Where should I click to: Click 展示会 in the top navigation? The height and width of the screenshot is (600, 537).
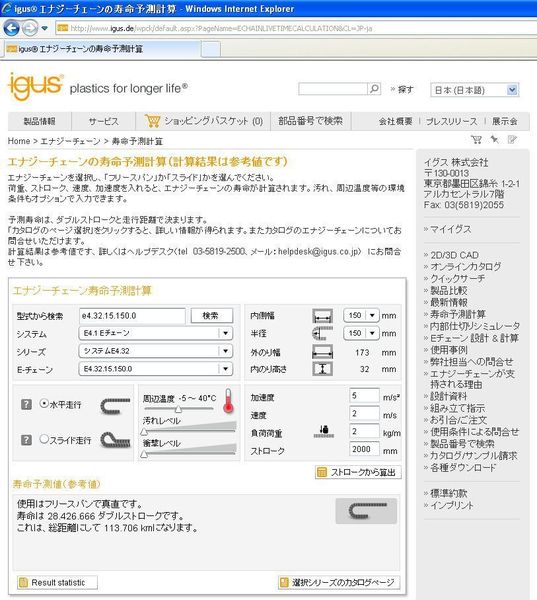click(x=504, y=121)
